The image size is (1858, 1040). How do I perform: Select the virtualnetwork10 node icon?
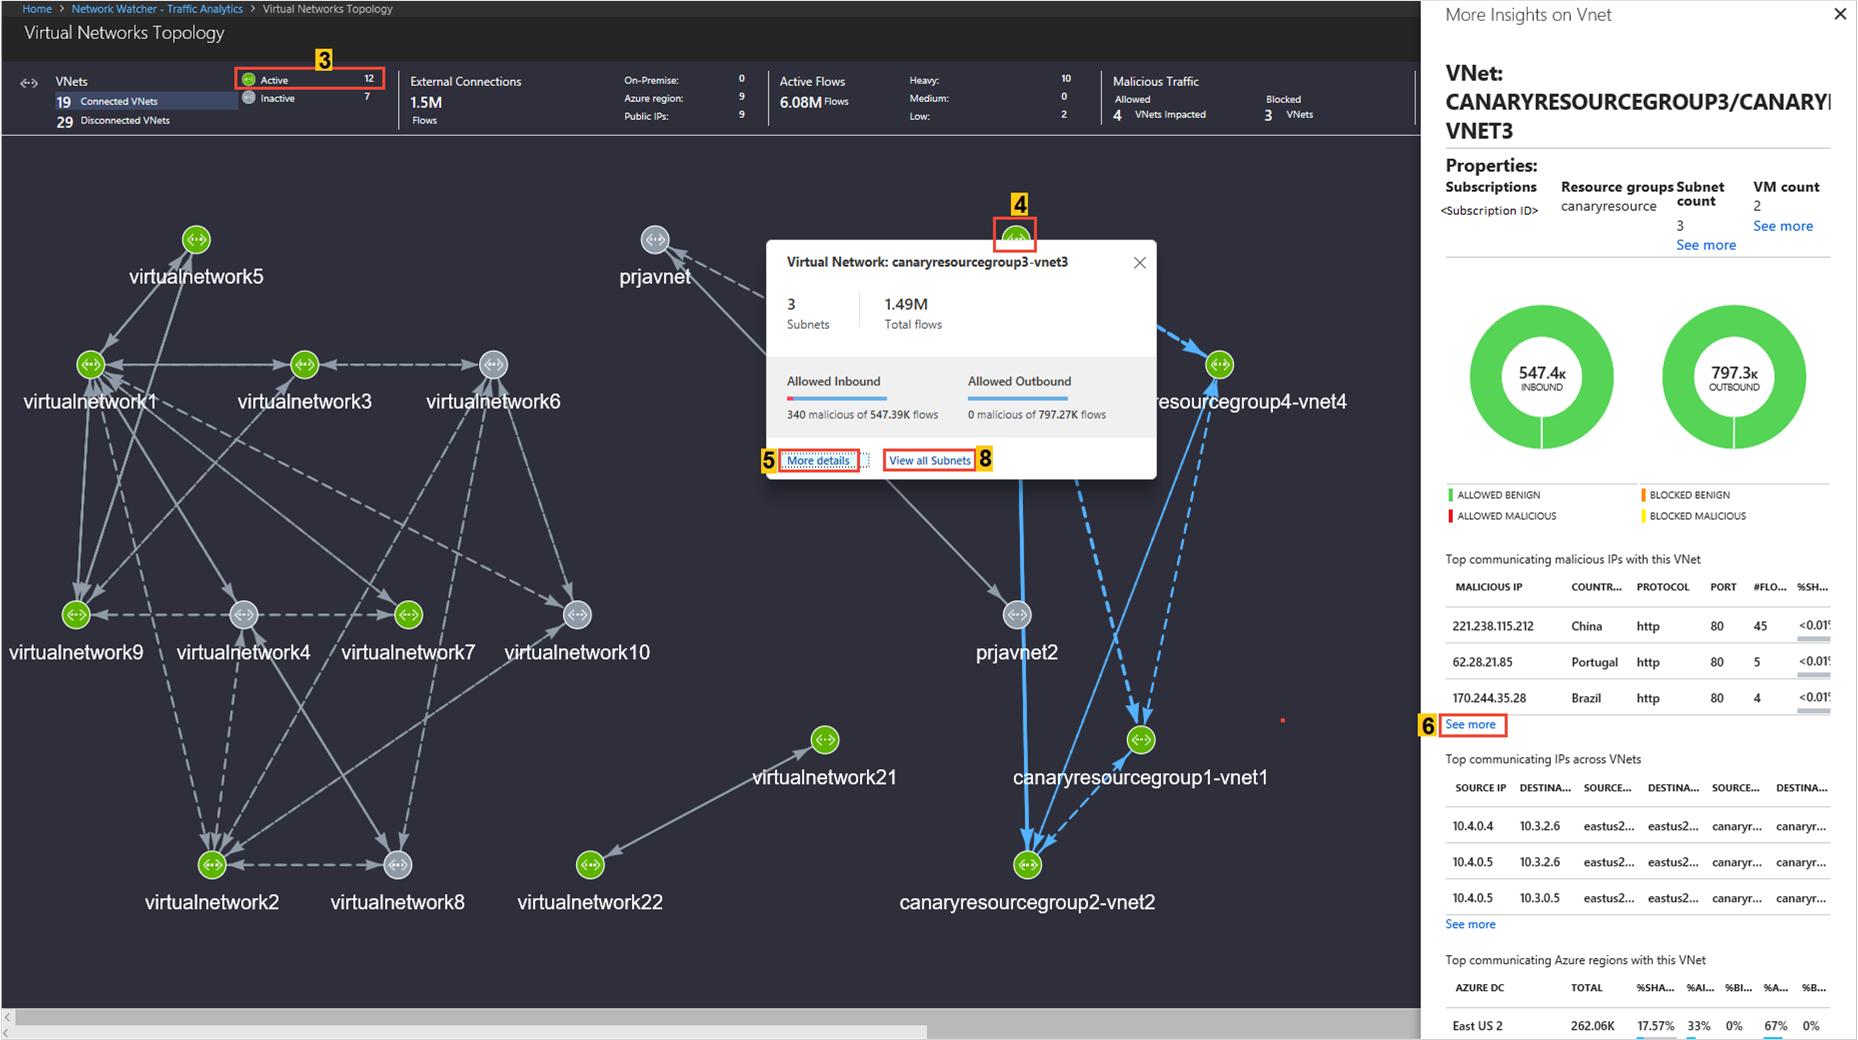[577, 615]
